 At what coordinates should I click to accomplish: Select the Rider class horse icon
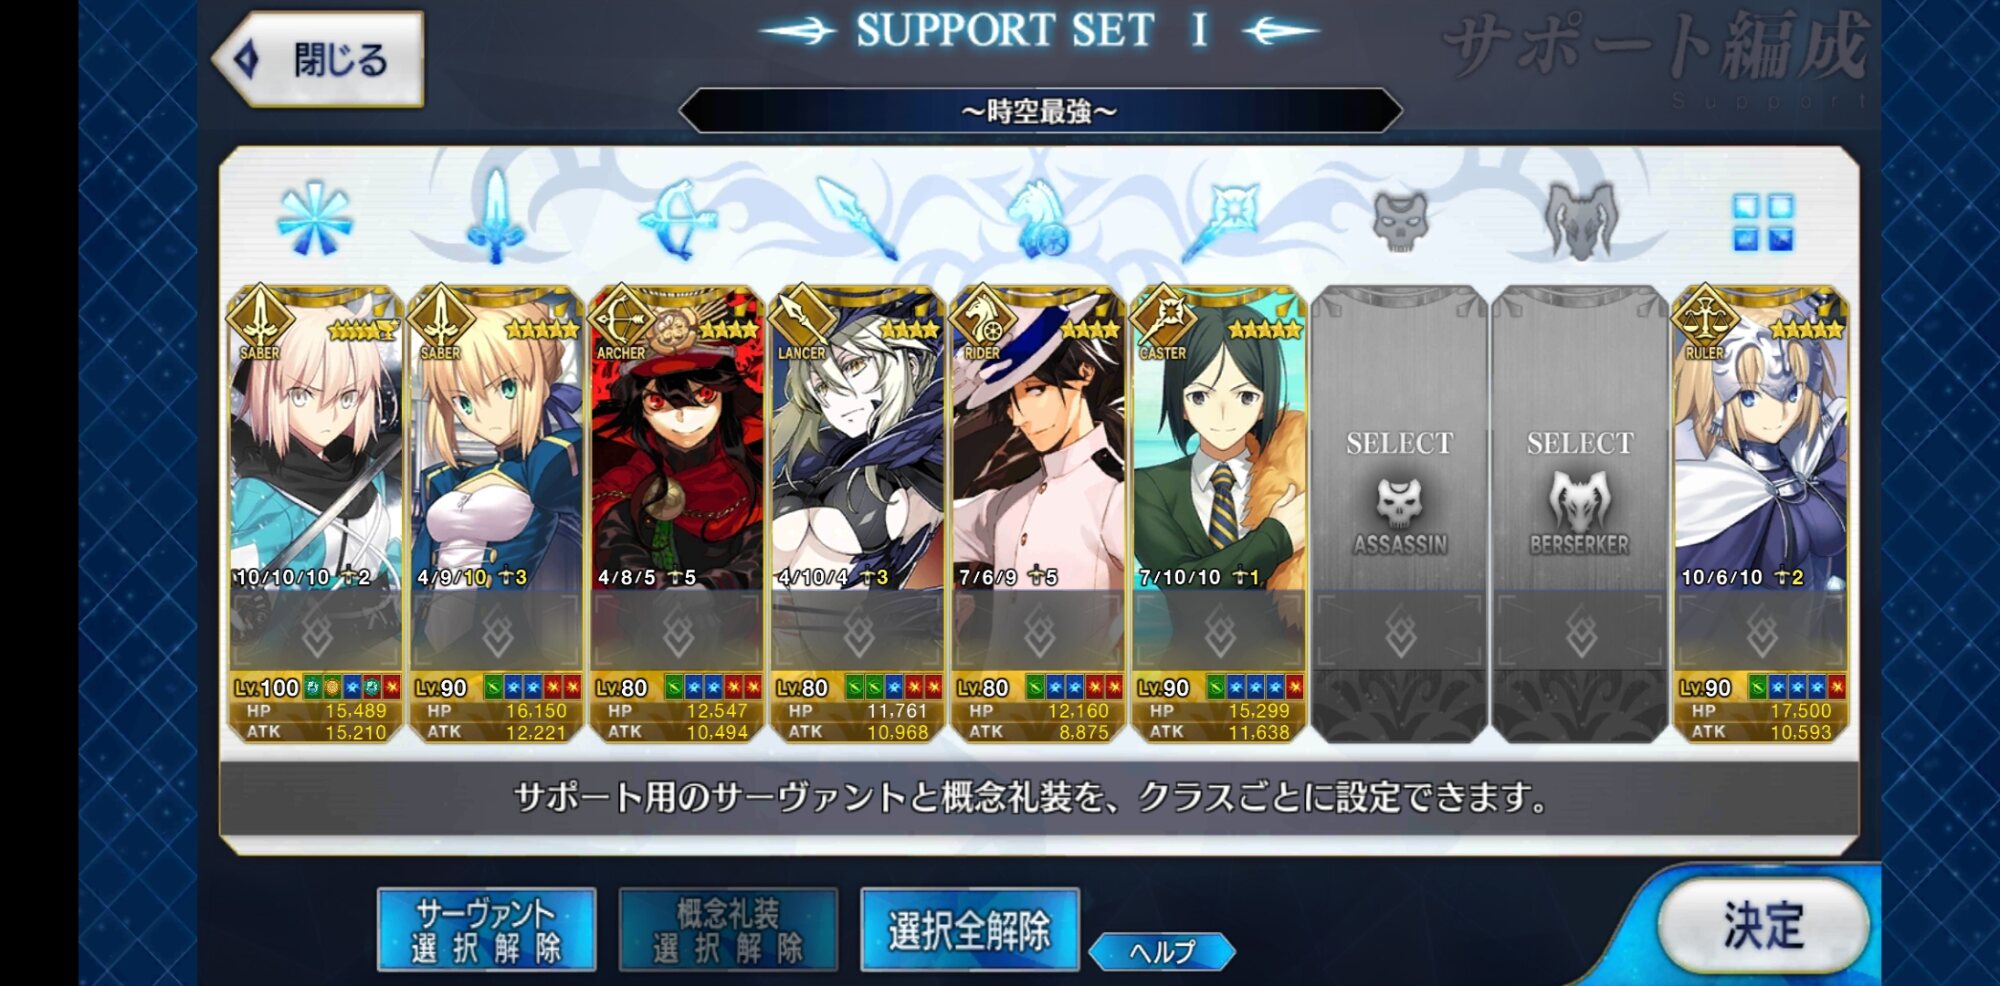point(1039,218)
